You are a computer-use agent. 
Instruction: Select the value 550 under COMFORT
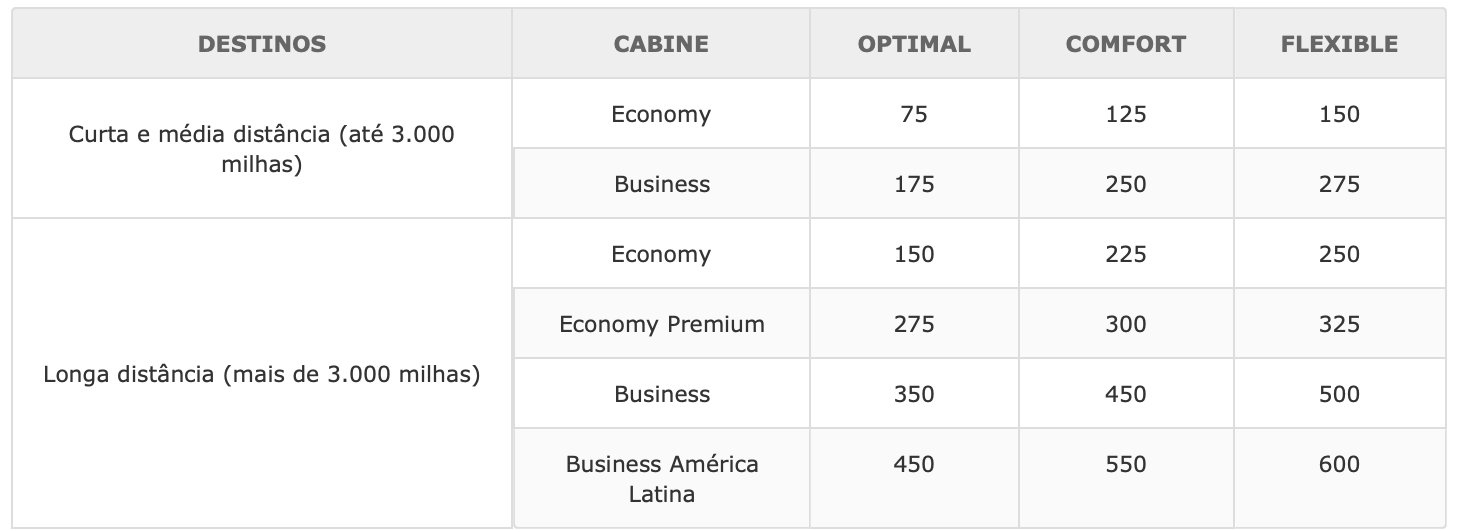pyautogui.click(x=1126, y=464)
